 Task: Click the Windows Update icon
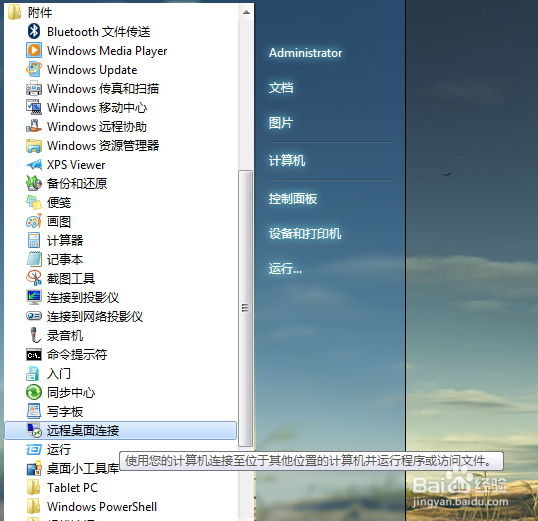click(x=34, y=69)
